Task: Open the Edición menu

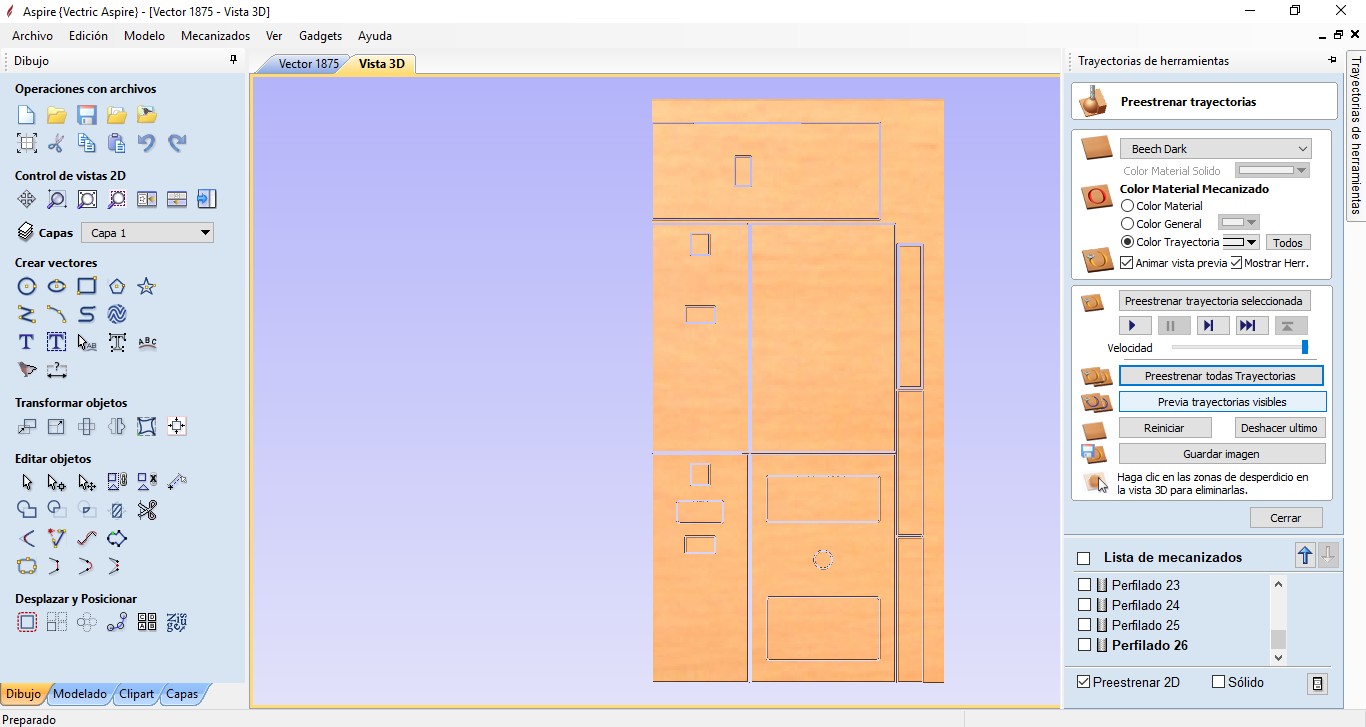Action: point(88,35)
